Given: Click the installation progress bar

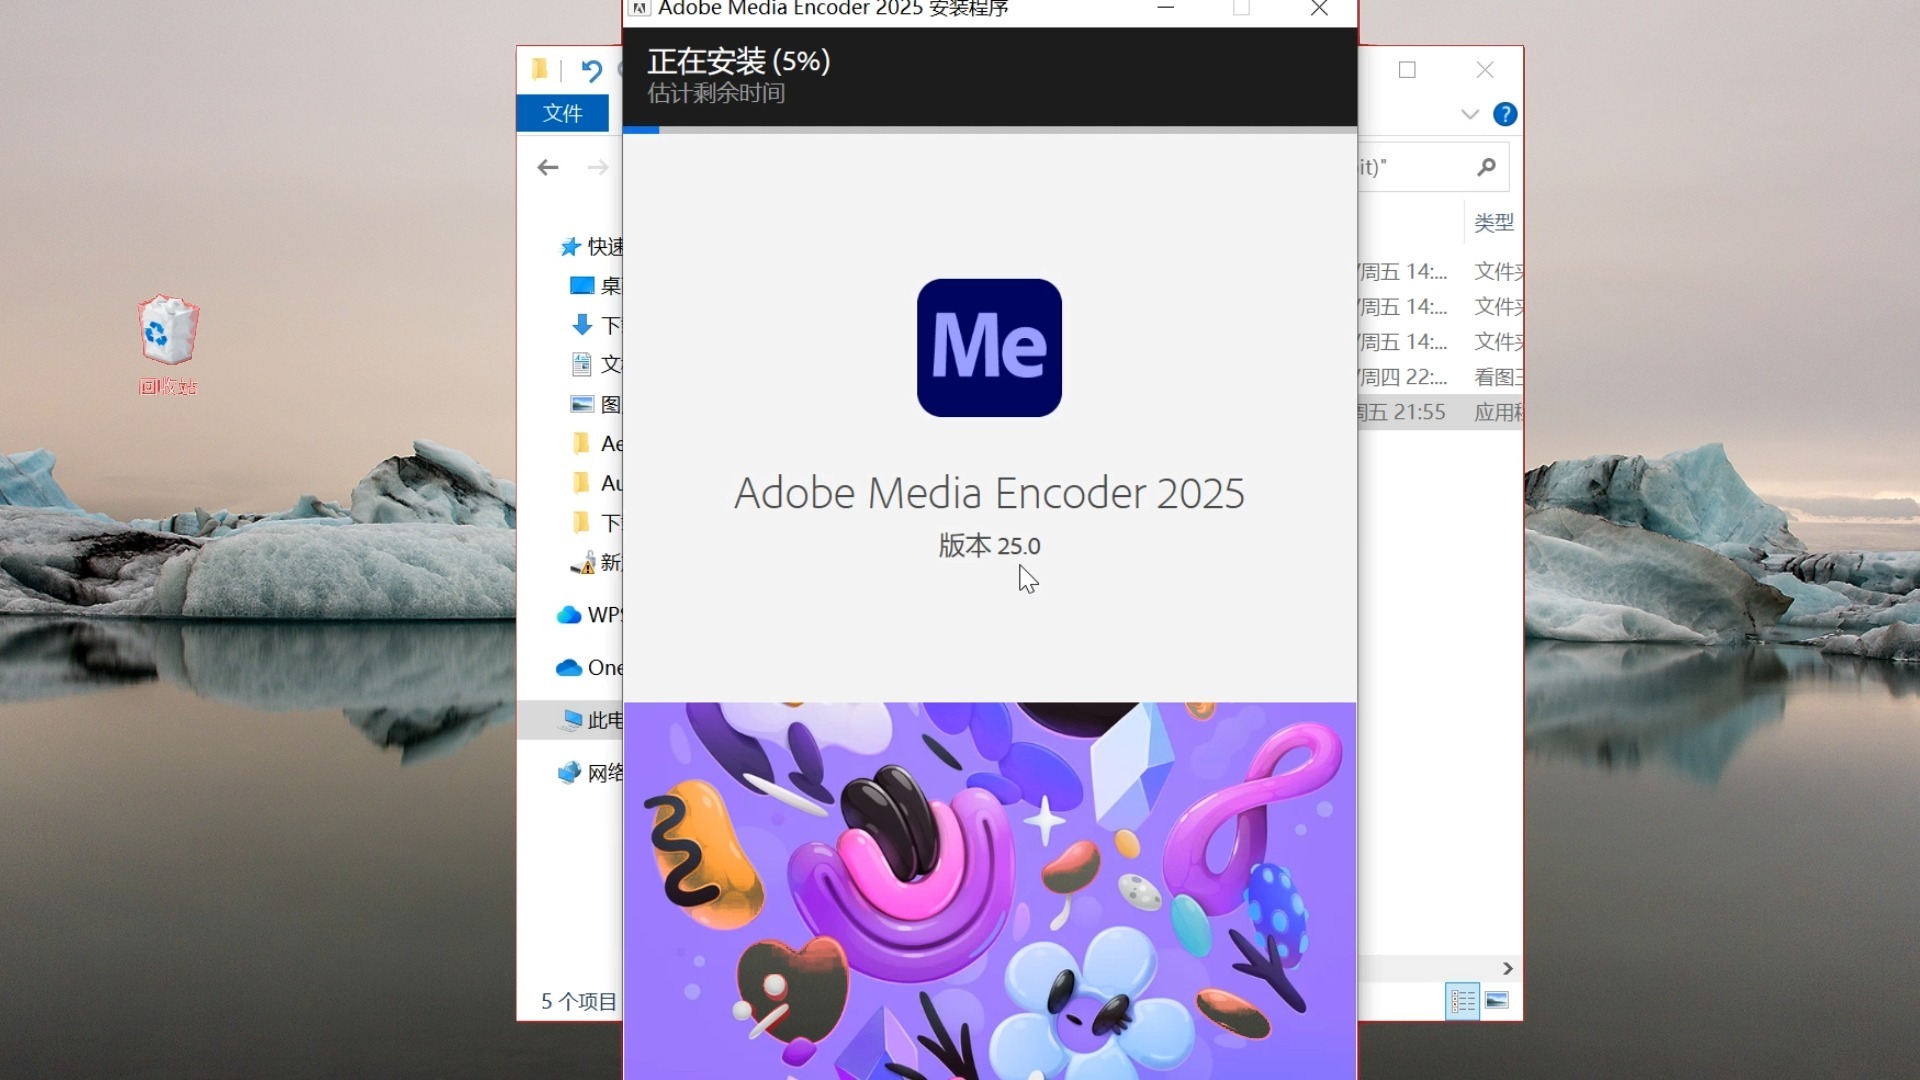Looking at the screenshot, I should coord(989,129).
